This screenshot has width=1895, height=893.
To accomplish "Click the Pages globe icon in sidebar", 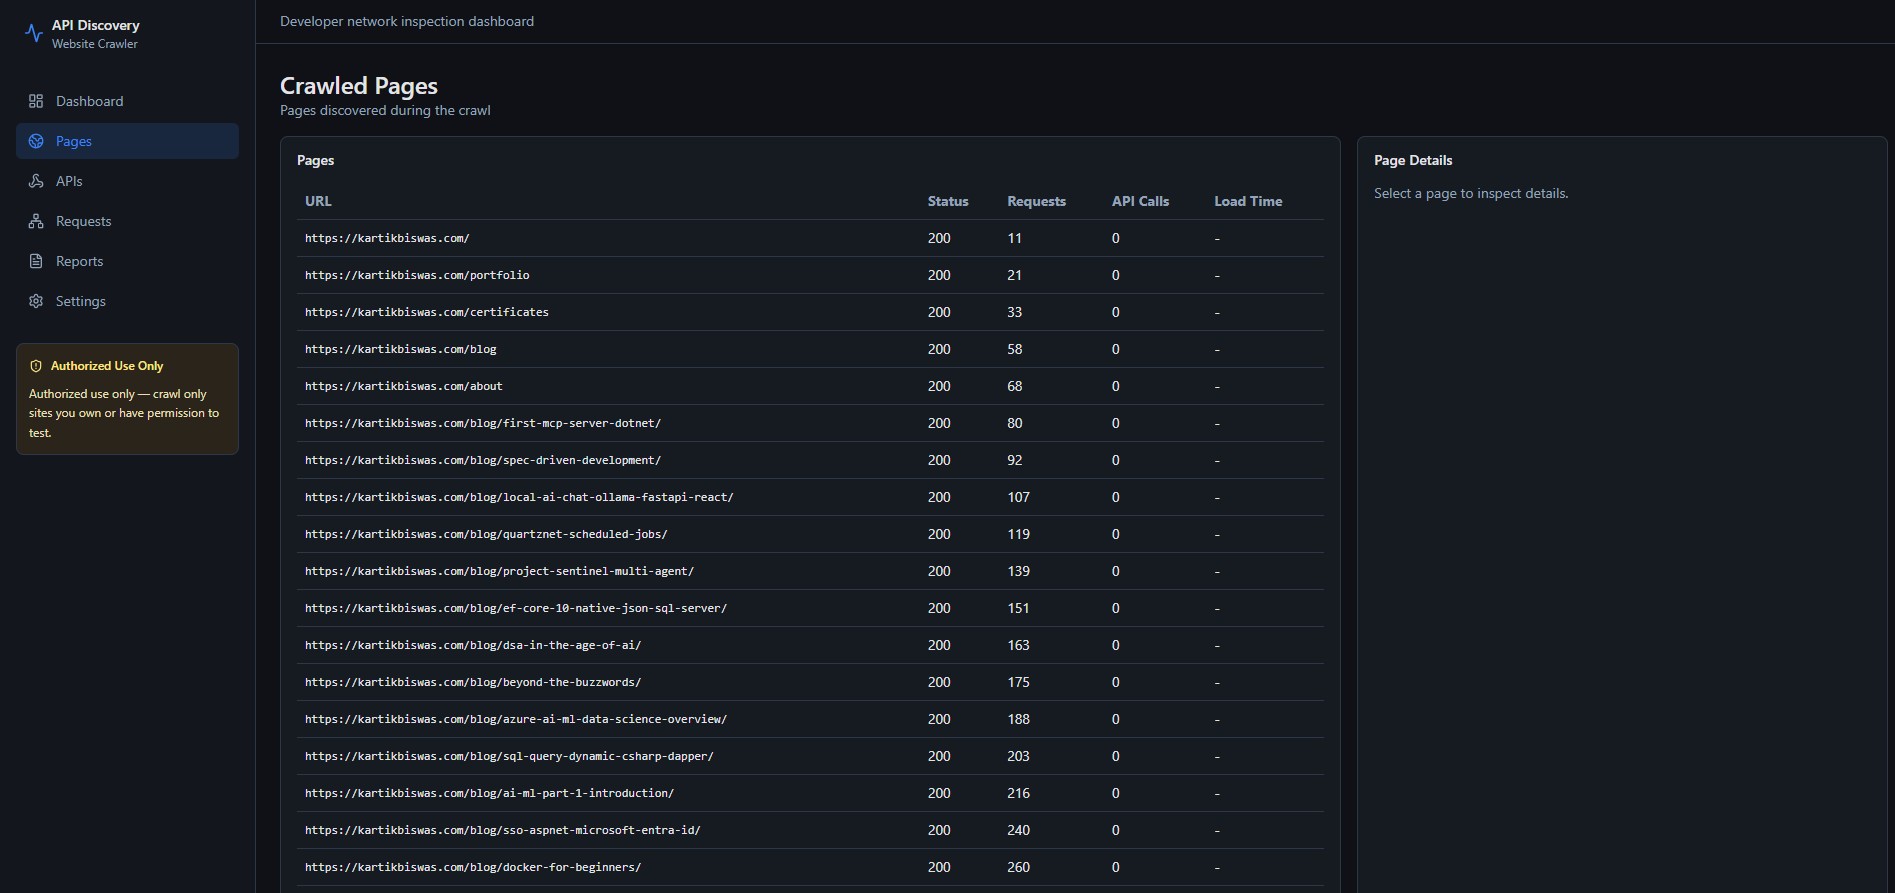I will tap(36, 141).
